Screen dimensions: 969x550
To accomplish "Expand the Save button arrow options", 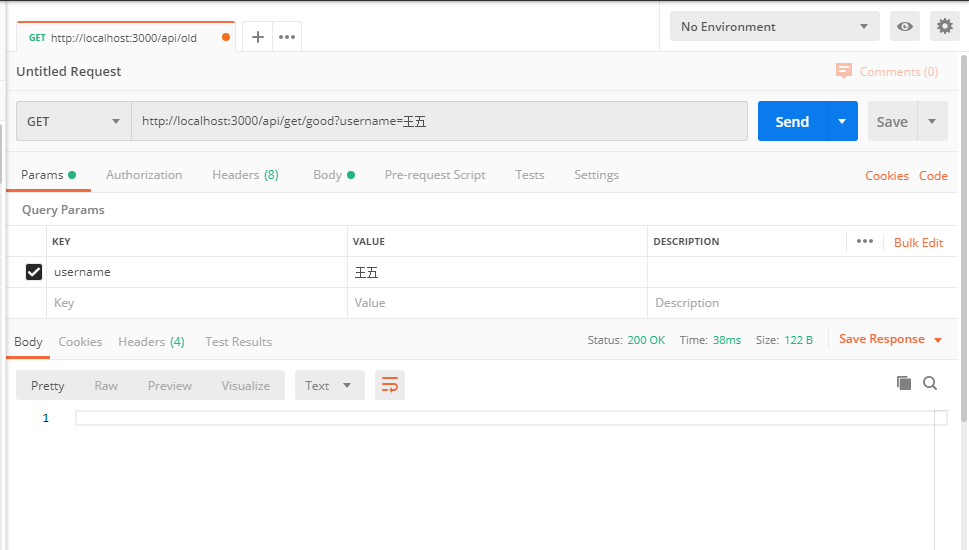I will click(x=932, y=121).
